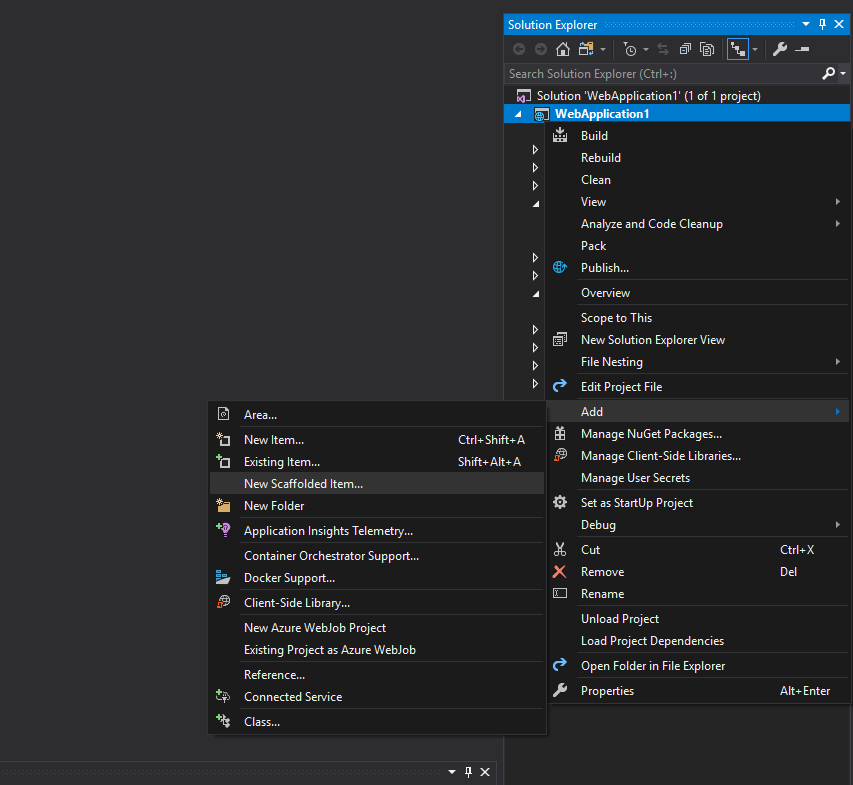The image size is (853, 785).
Task: Open the Debug submenu
Action: pyautogui.click(x=699, y=525)
